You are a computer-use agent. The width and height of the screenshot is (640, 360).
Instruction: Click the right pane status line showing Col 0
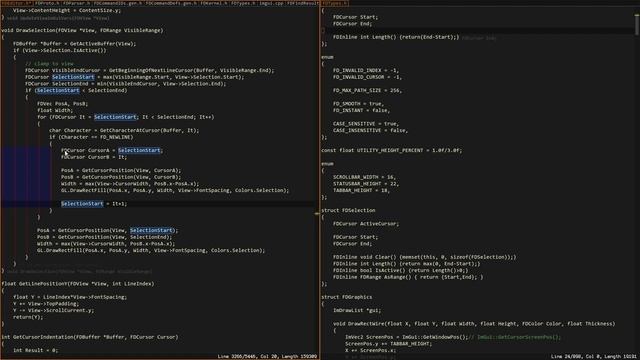pos(593,357)
